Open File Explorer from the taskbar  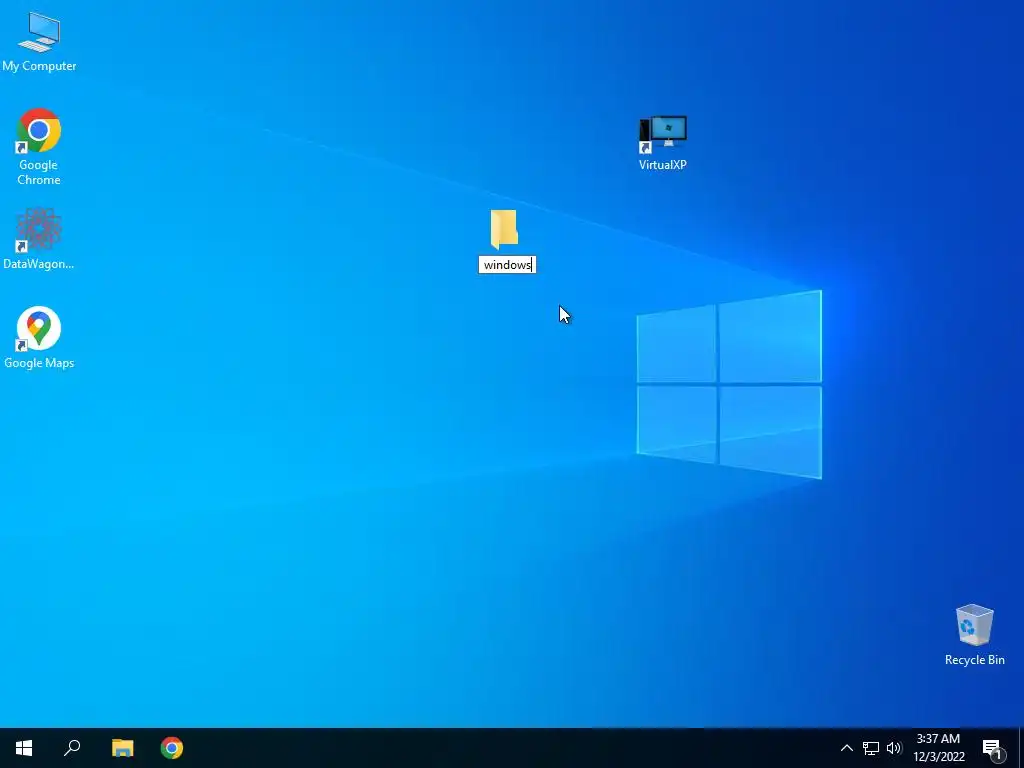[122, 748]
